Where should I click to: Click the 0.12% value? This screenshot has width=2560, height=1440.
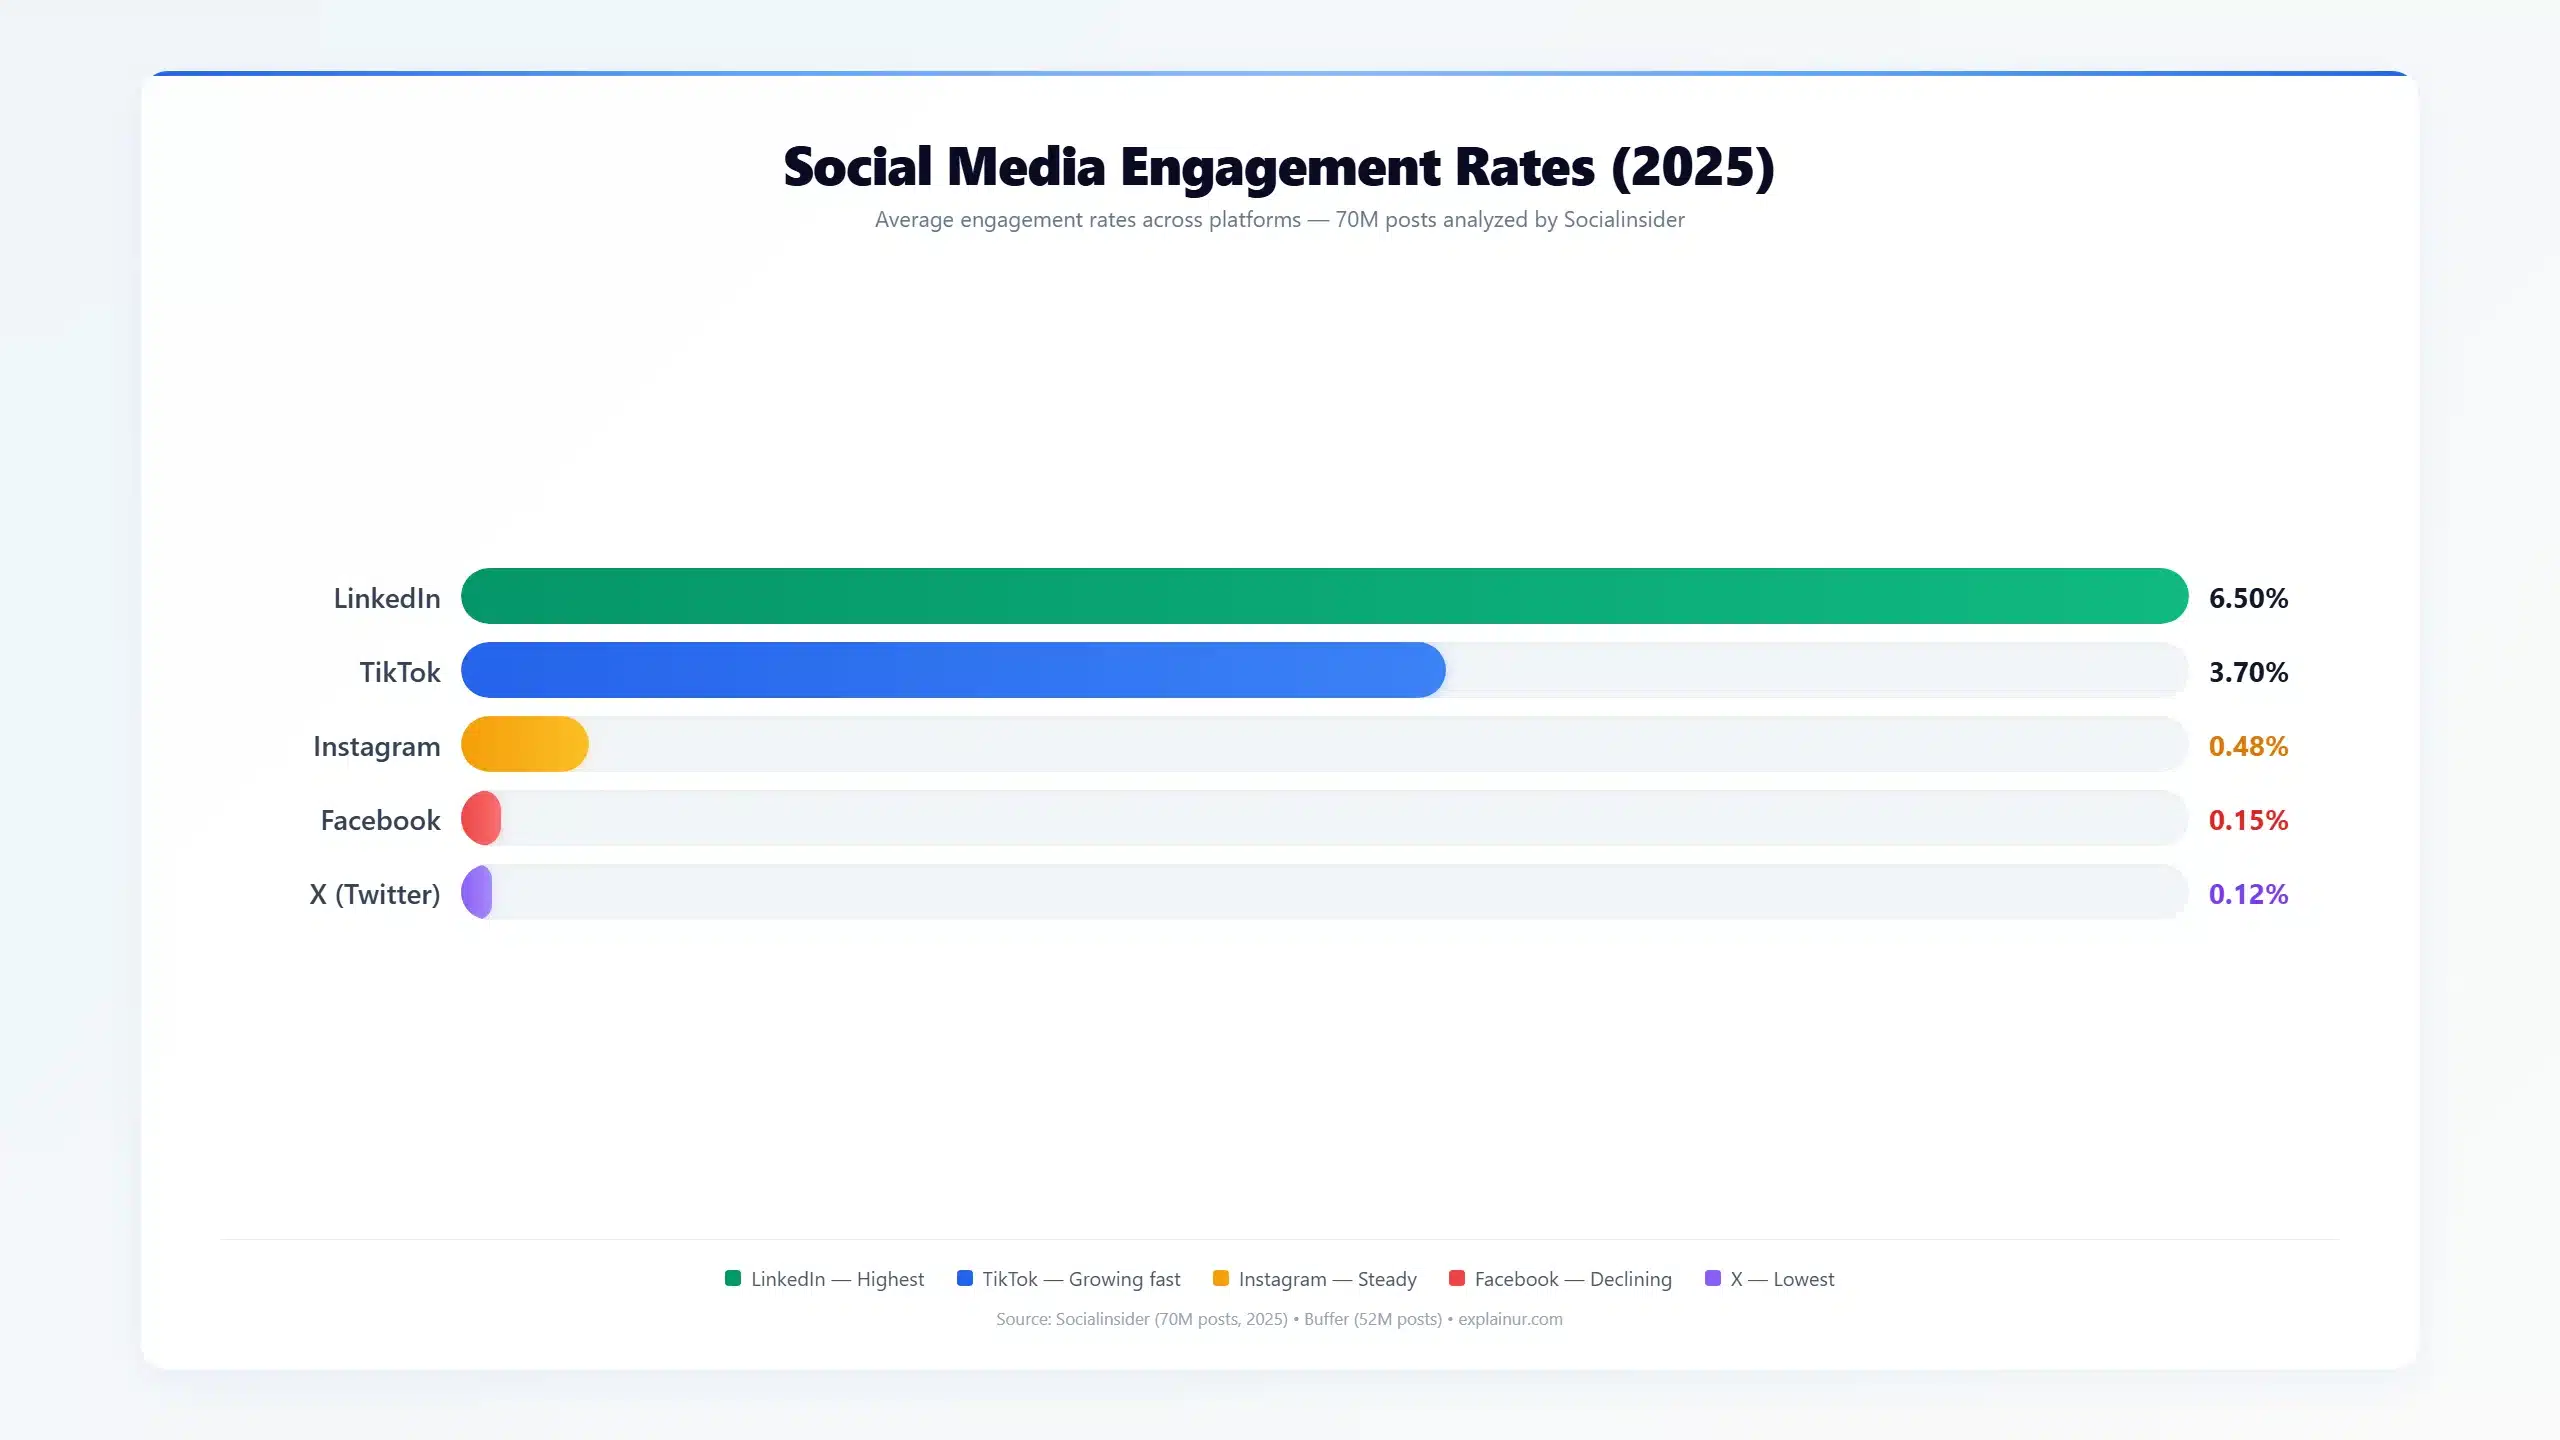(x=2248, y=894)
